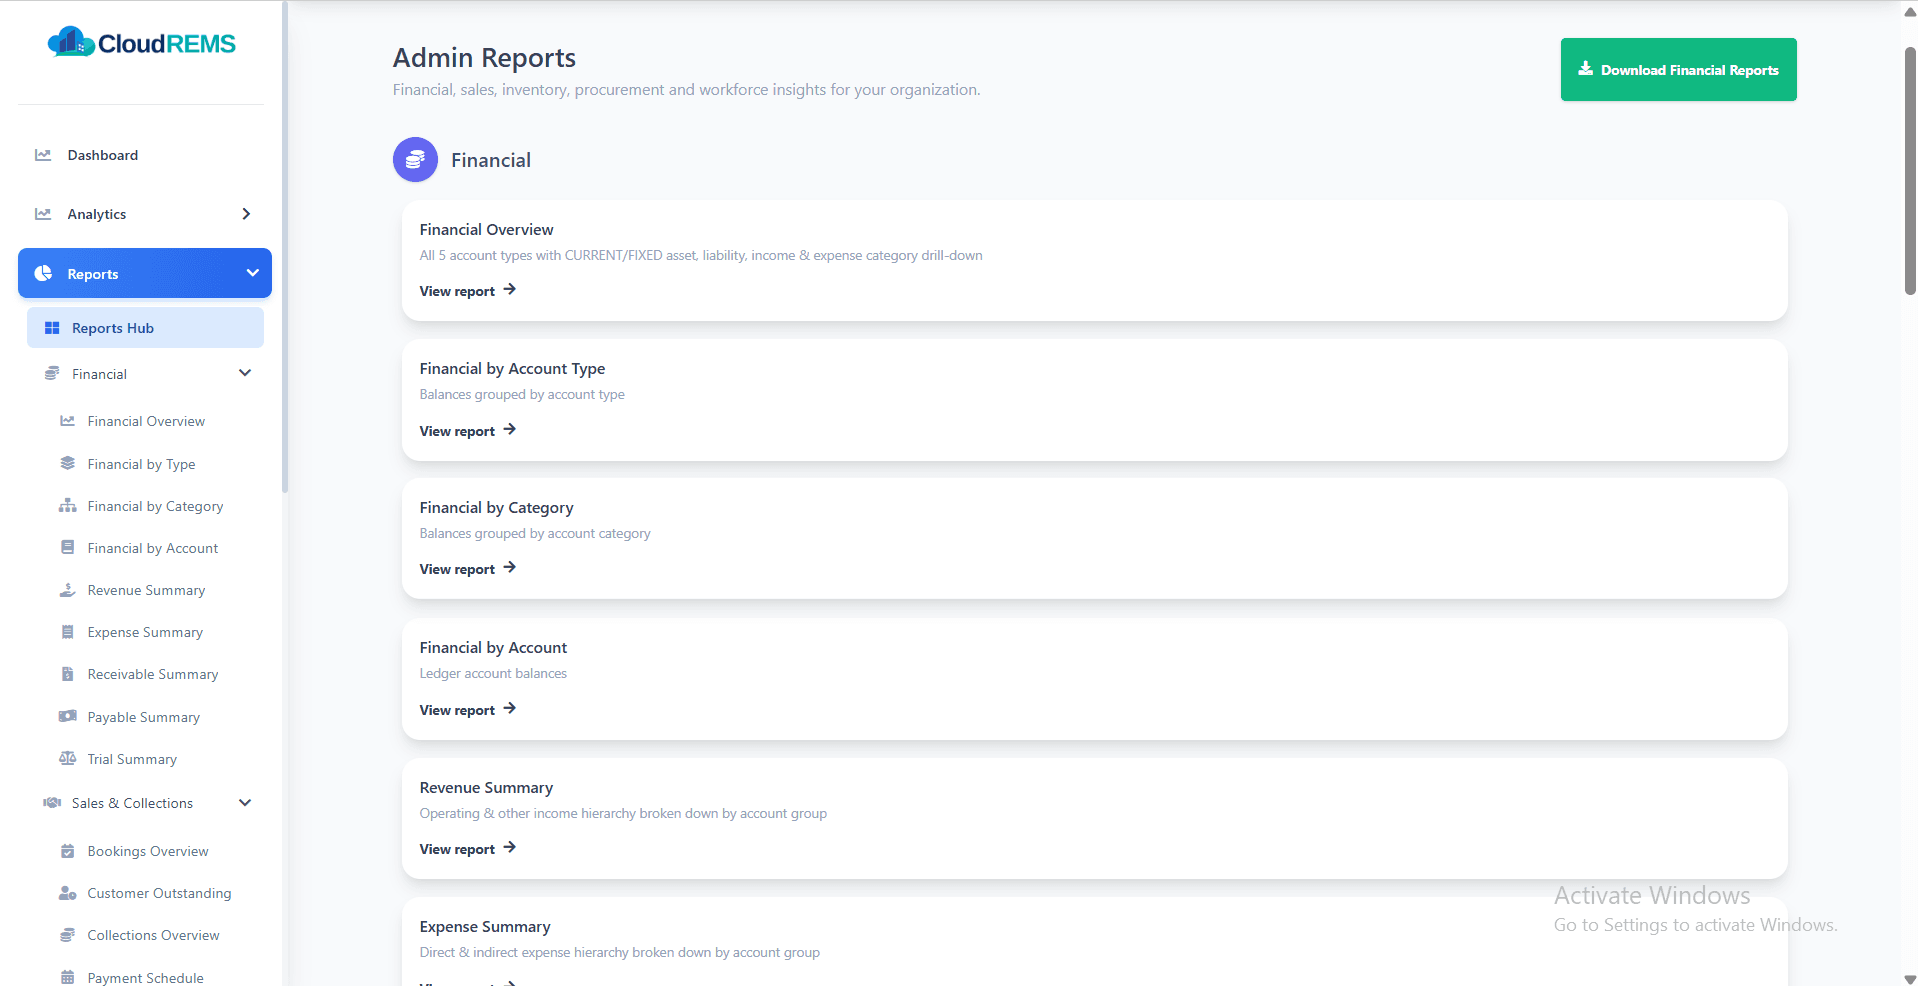Click the Payable Summary money icon
Image resolution: width=1918 pixels, height=986 pixels.
67,716
